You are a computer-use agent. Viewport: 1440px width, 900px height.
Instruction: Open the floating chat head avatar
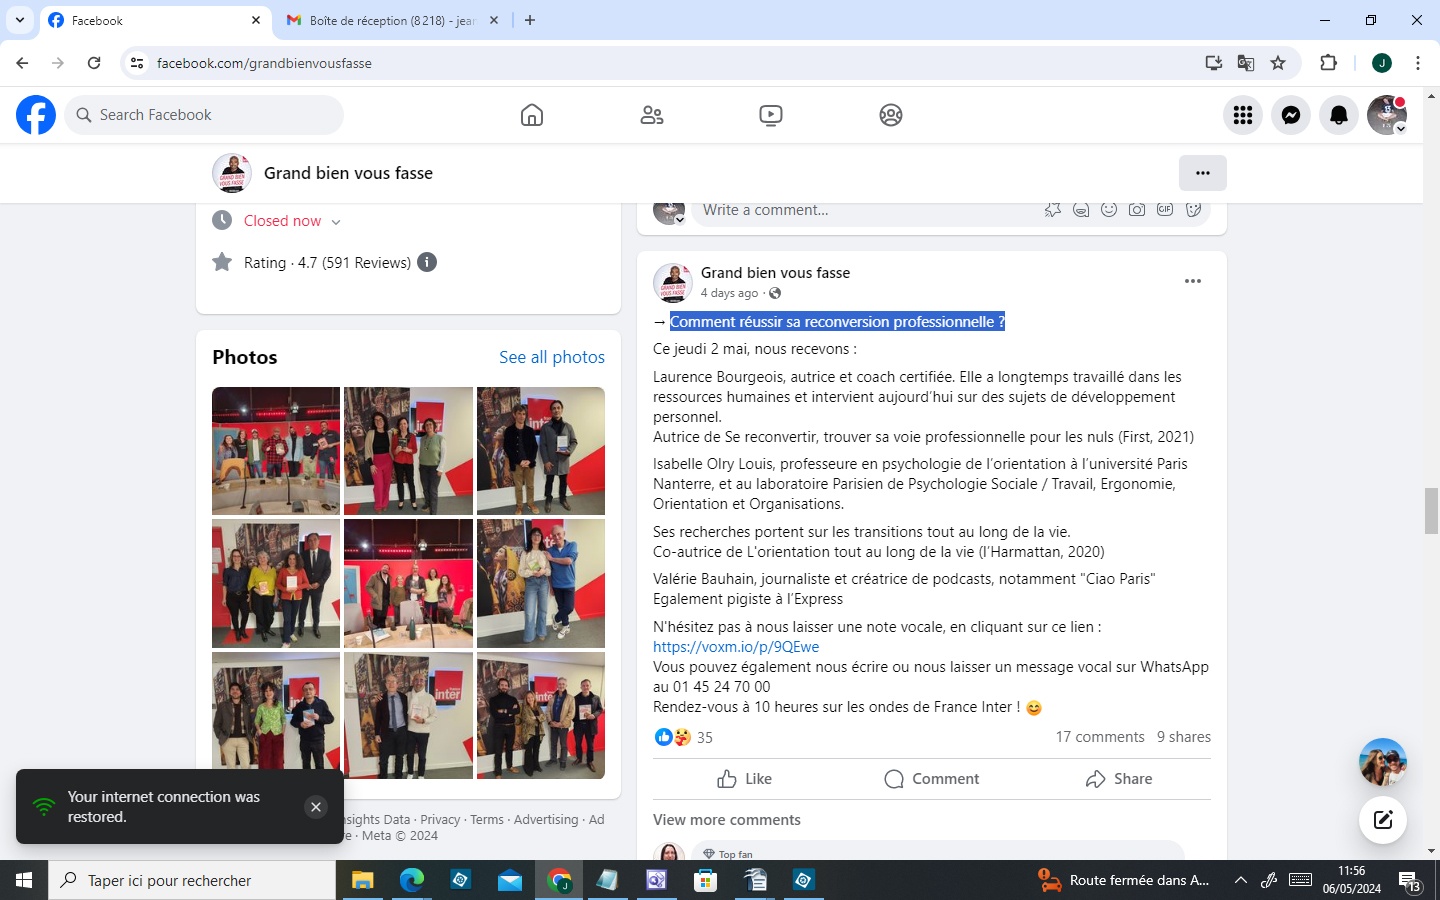tap(1383, 762)
